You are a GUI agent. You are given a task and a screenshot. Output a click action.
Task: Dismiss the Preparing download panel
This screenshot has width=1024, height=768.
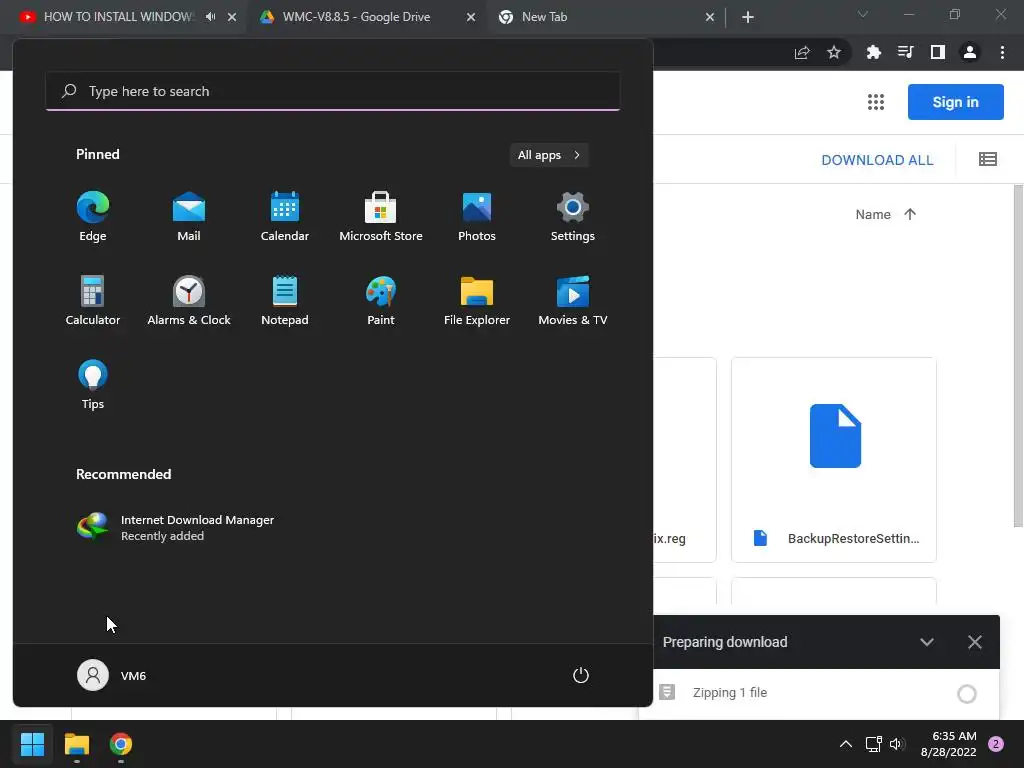(974, 642)
